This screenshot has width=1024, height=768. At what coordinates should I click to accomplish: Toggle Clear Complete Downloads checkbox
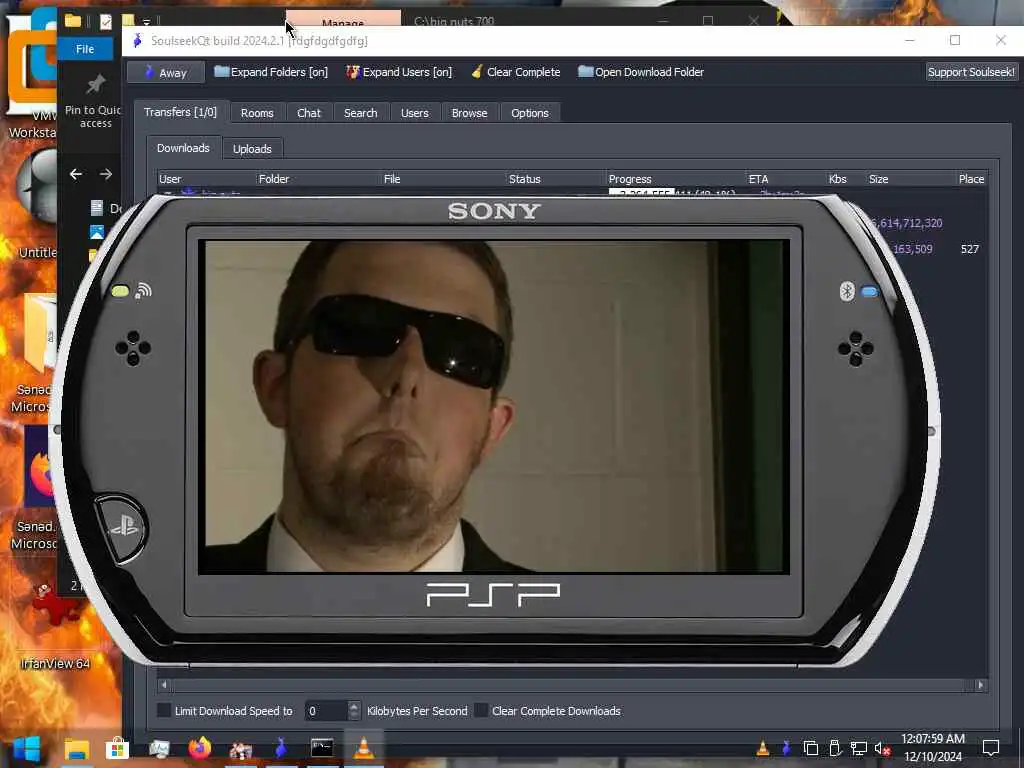click(x=481, y=711)
